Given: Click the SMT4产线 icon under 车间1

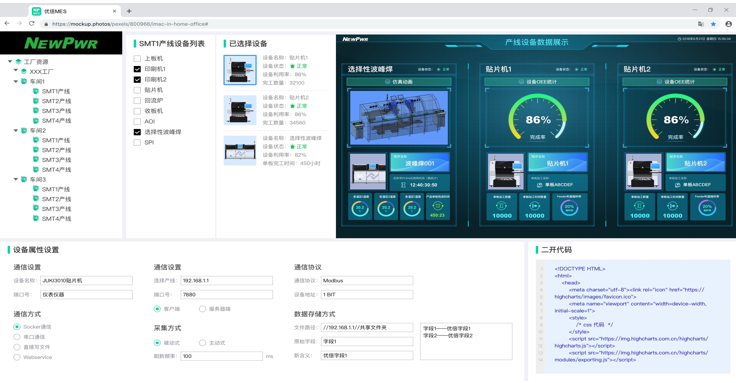Looking at the screenshot, I should click(x=36, y=121).
